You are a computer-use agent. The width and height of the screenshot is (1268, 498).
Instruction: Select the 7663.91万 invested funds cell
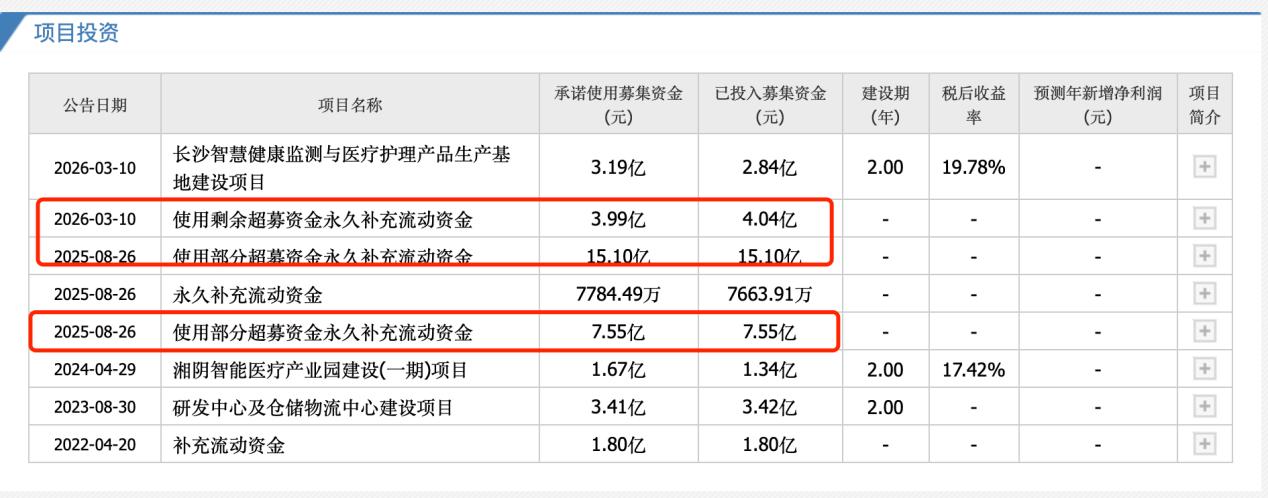(x=769, y=294)
